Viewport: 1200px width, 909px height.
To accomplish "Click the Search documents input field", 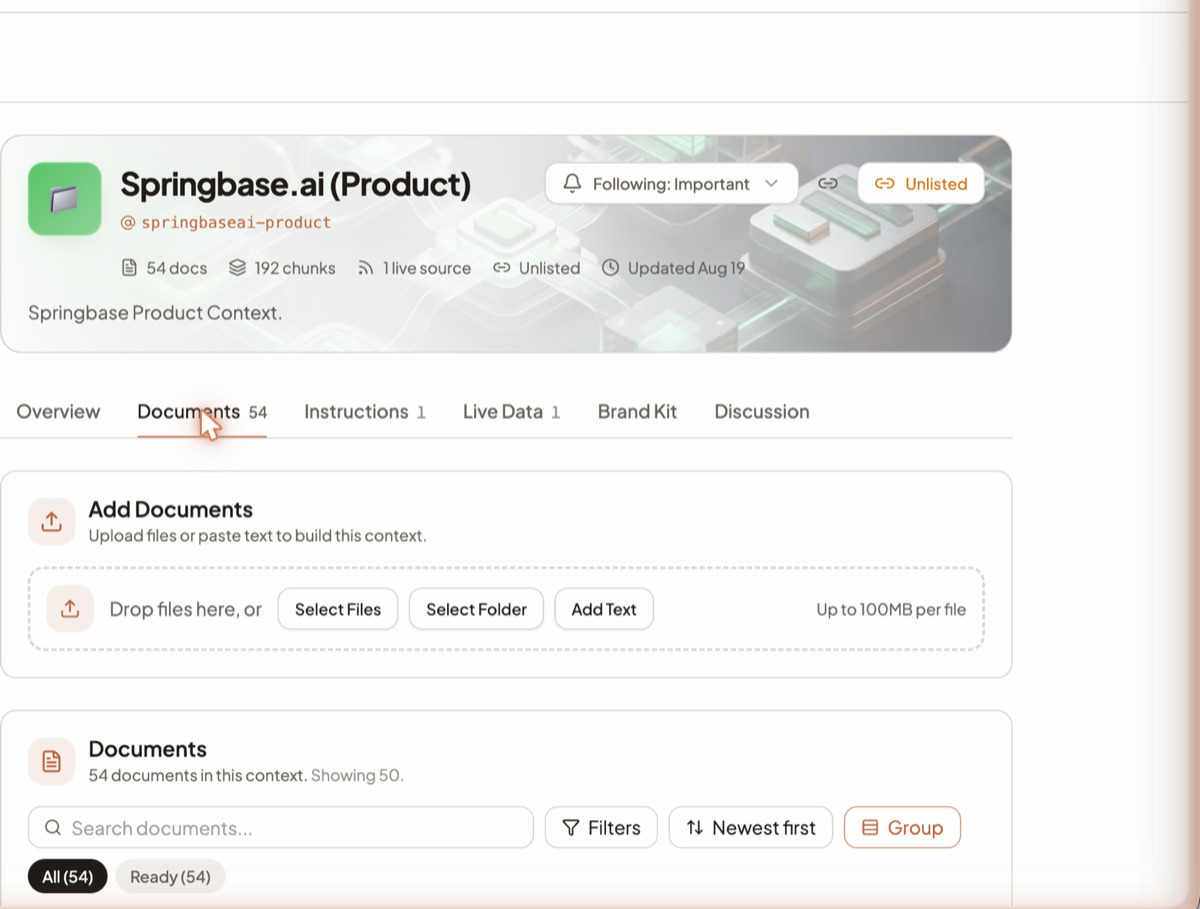I will tap(281, 828).
